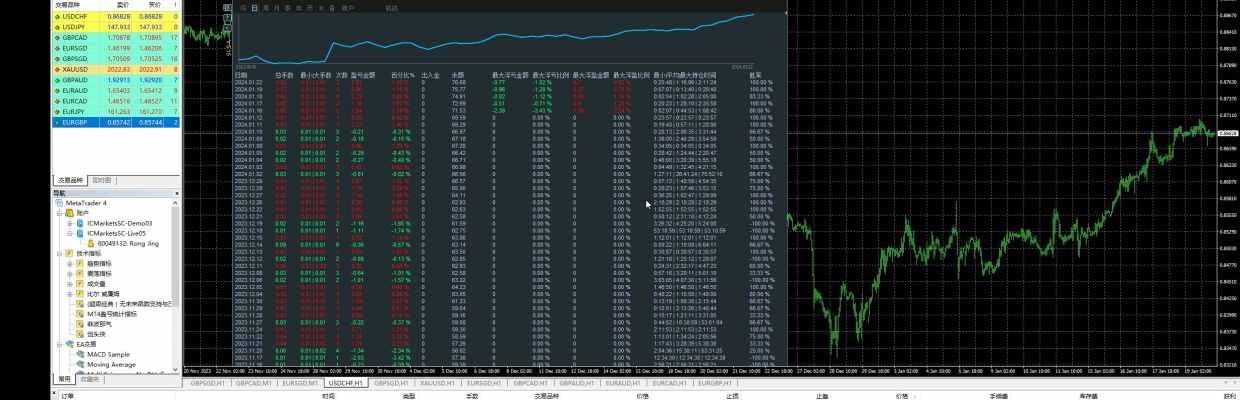Screen dimensions: 1240x400
Task: Switch to 常用 tab in Navigator
Action: pos(64,380)
